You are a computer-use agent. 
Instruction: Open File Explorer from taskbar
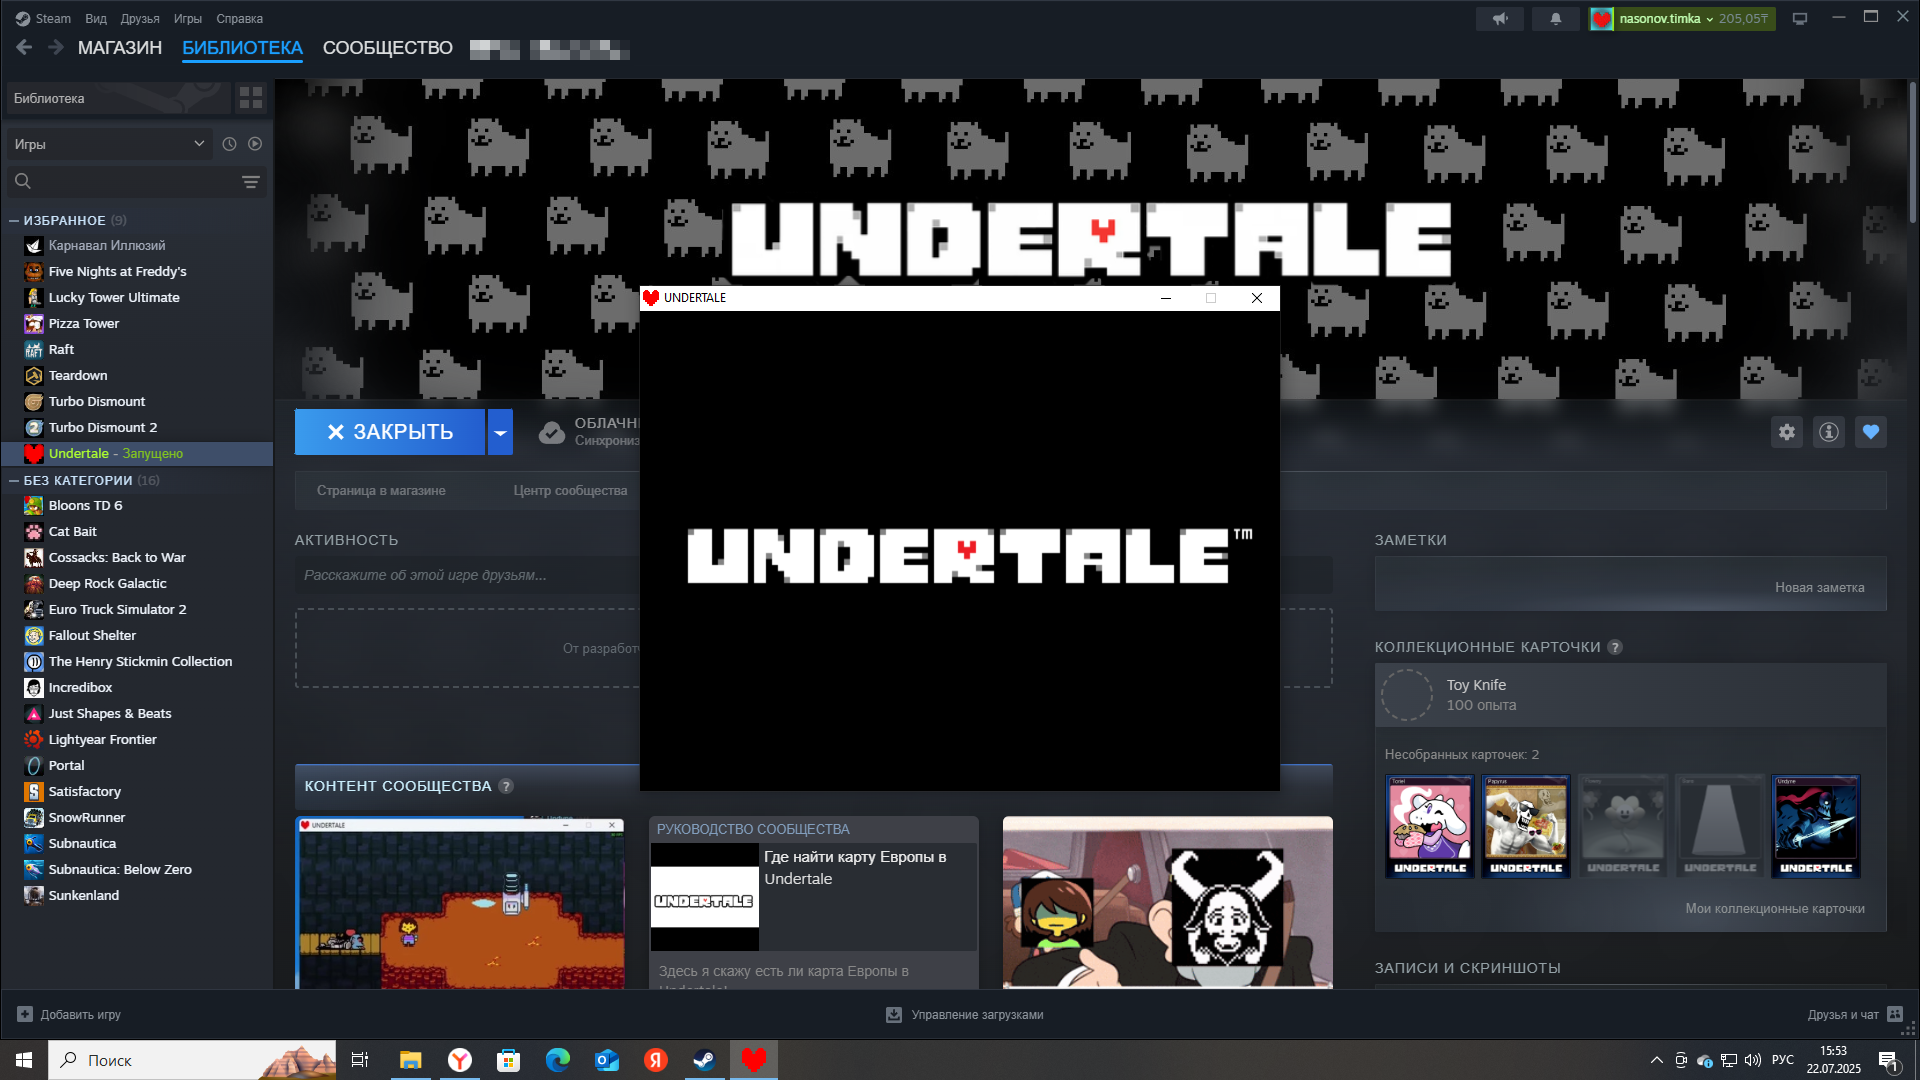point(410,1060)
